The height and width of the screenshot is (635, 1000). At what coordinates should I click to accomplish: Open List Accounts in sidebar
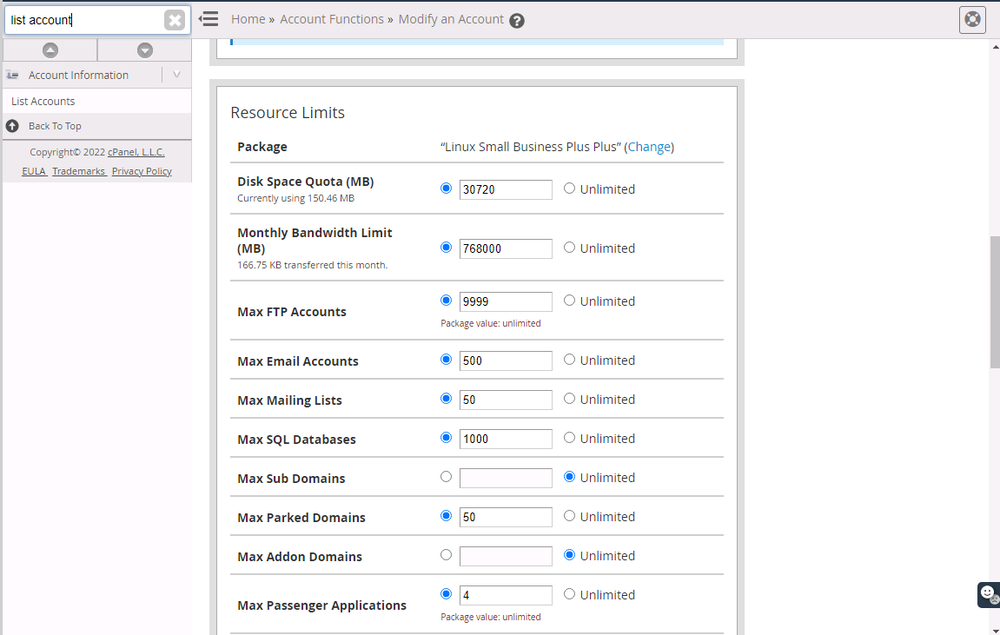pyautogui.click(x=43, y=101)
